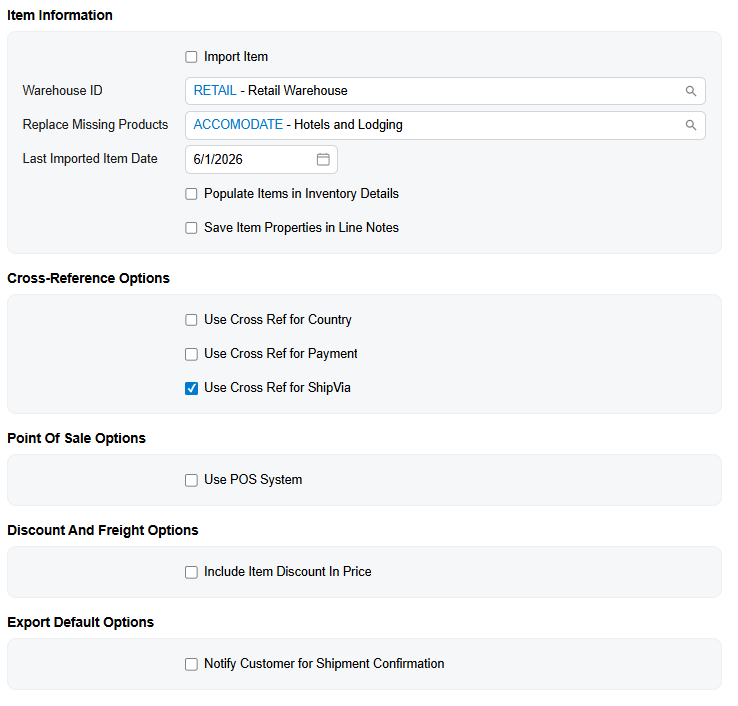
Task: Enable Use Cross Ref for Payment
Action: click(191, 354)
